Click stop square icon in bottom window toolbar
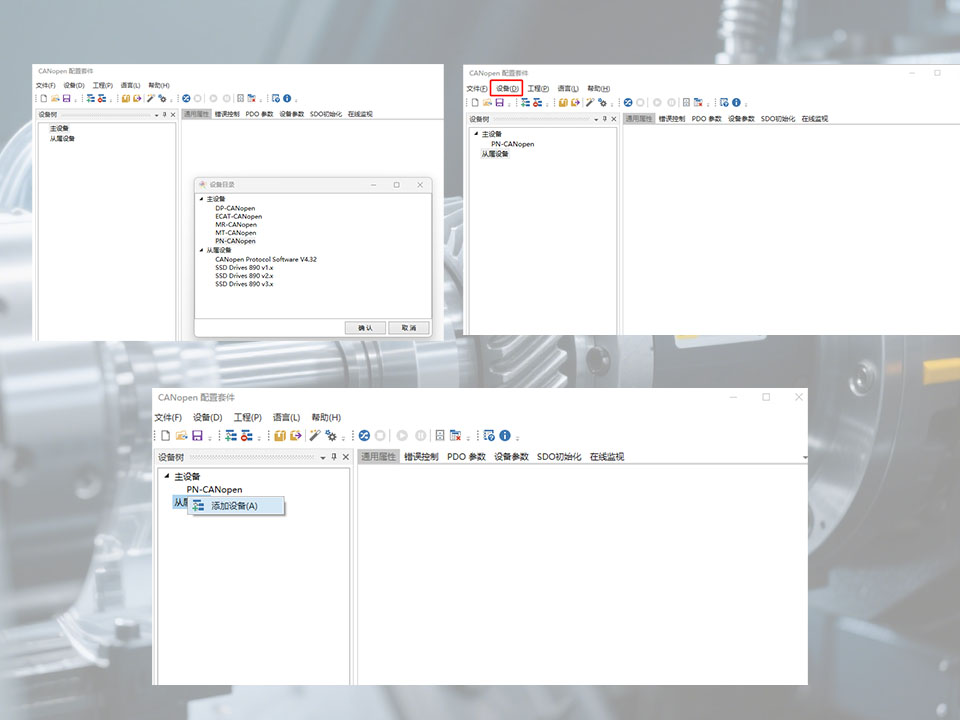This screenshot has width=960, height=720. click(x=380, y=435)
